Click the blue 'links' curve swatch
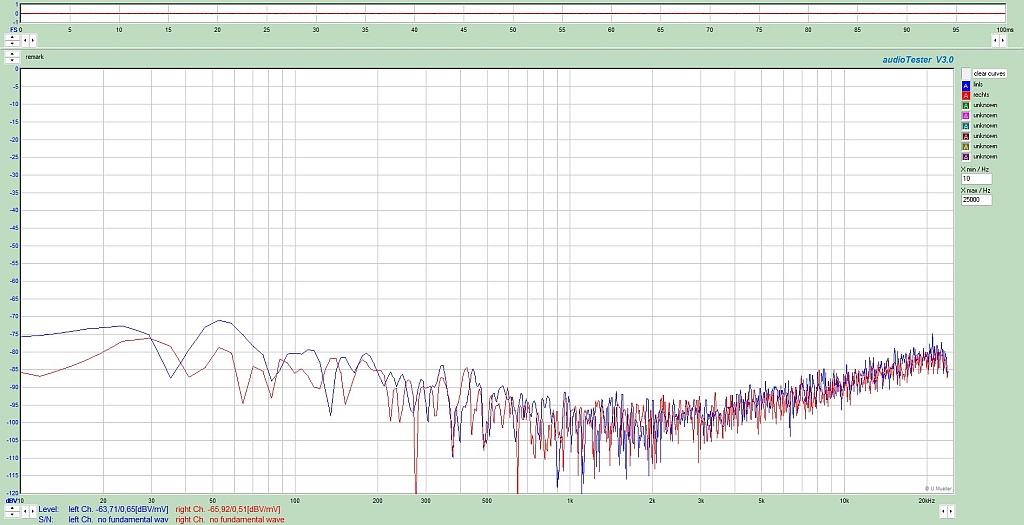The image size is (1024, 525). pos(966,85)
